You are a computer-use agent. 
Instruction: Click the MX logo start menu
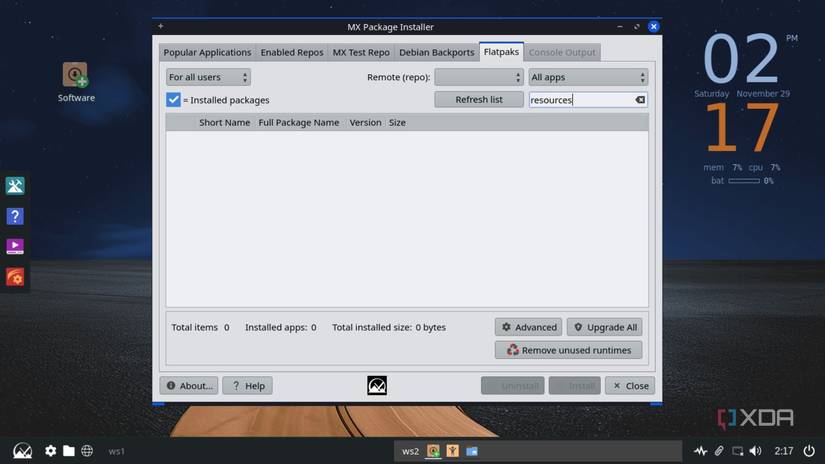coord(21,451)
